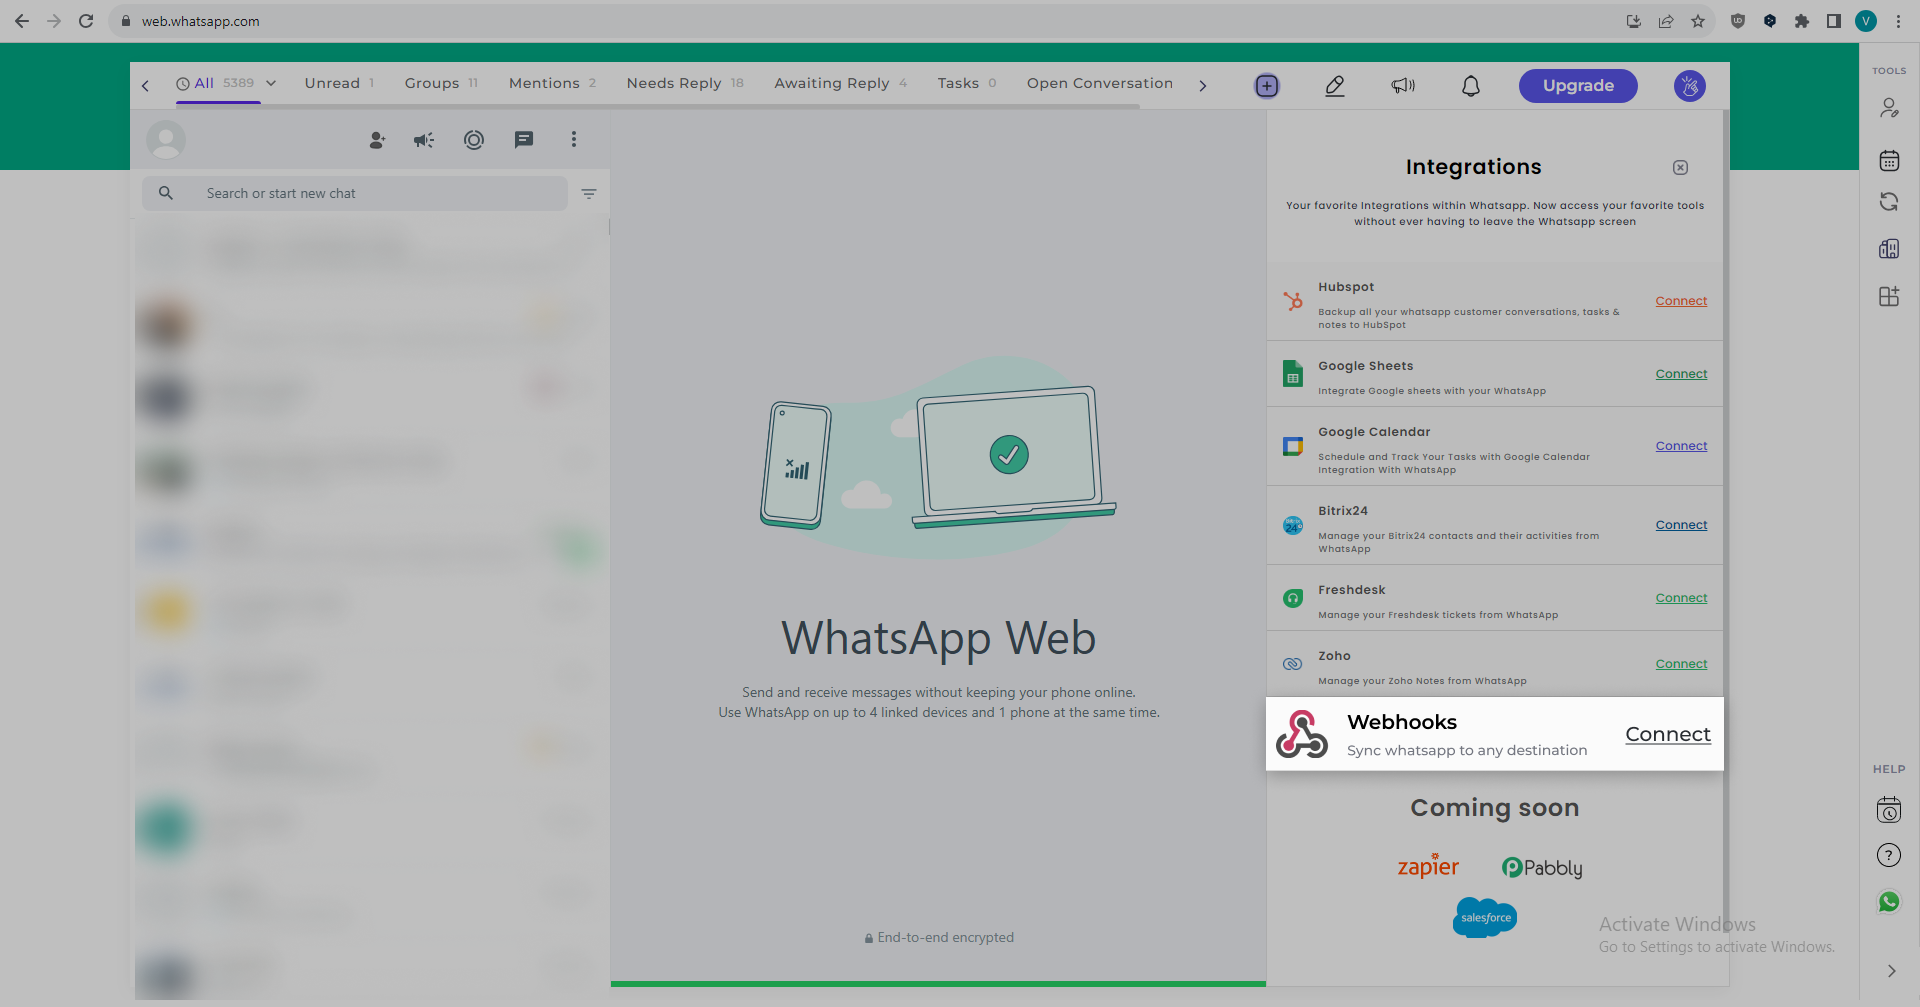Open the Needs Reply tab

click(x=685, y=83)
